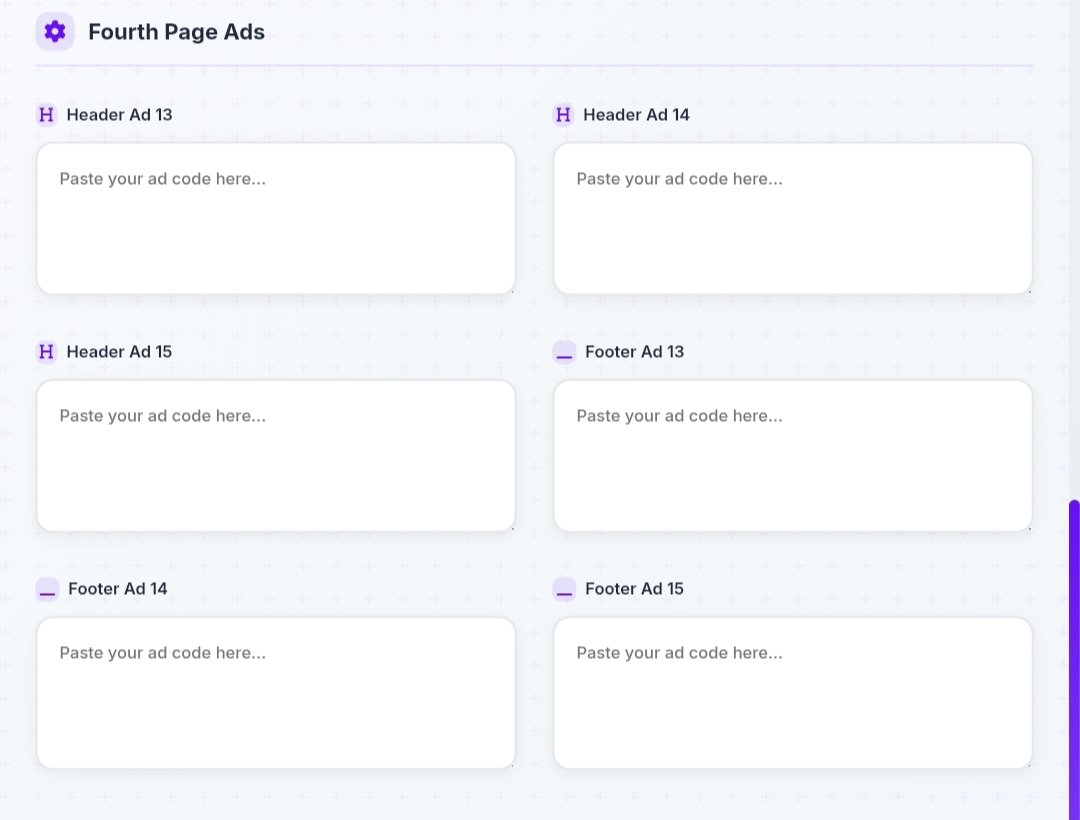Screen dimensions: 1080x820
Task: Click the footer icon next to Footer Ad 14
Action: [x=47, y=589]
